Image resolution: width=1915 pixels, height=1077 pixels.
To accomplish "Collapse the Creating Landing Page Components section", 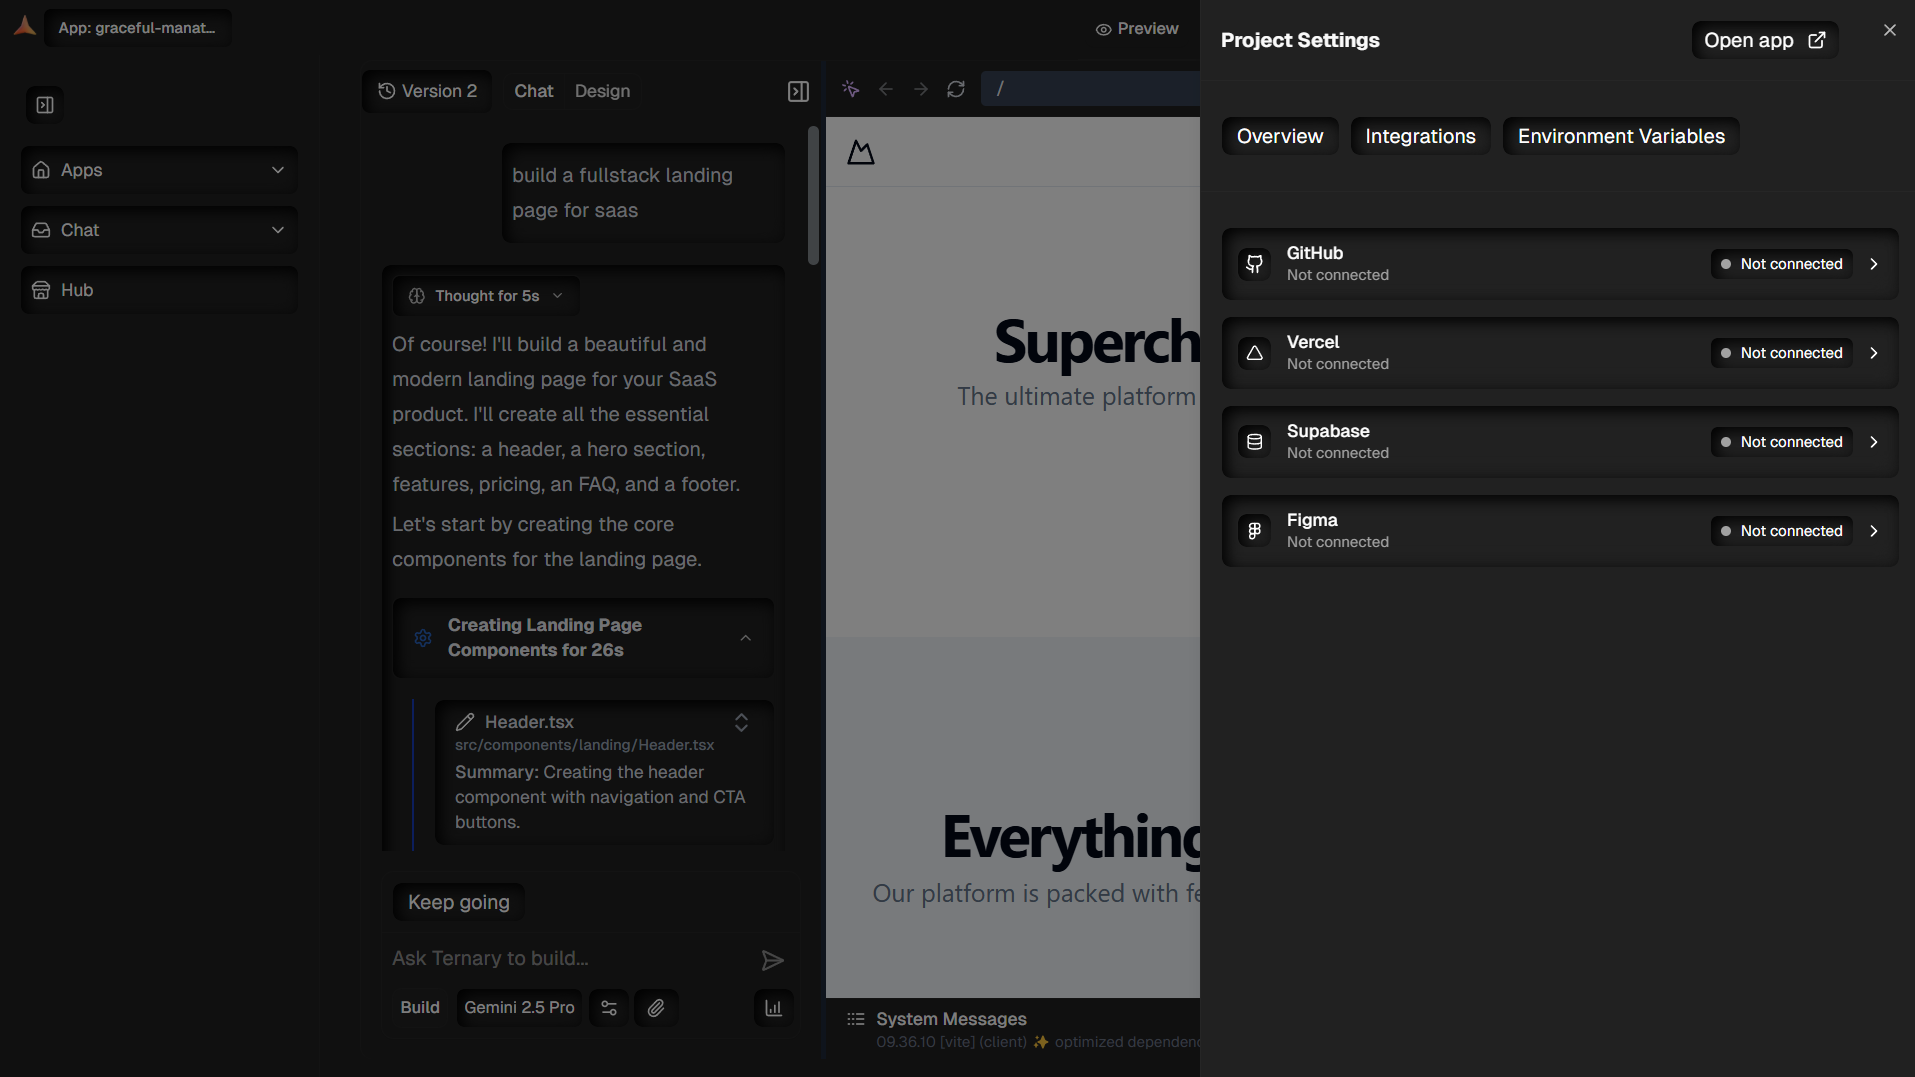I will pos(745,638).
